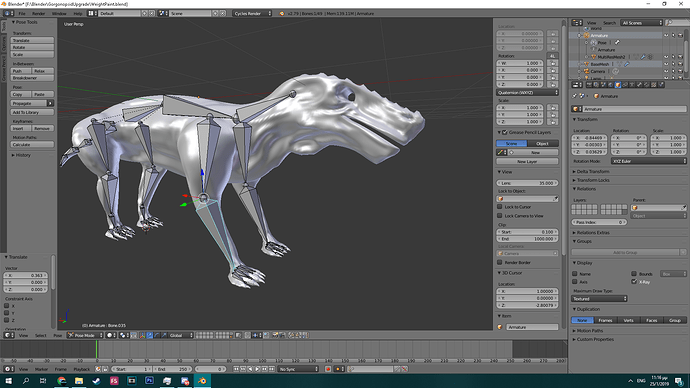Click the Render properties tab icon
Image resolution: width=690 pixels, height=388 pixels.
point(589,84)
